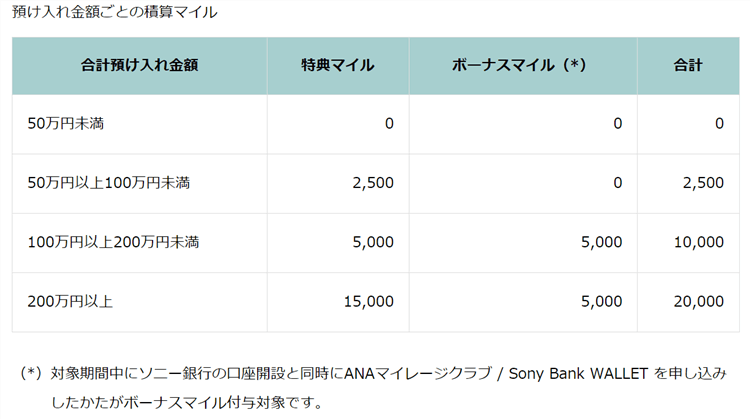Screen dimensions: 750x419
Task: Click ボーナスマイル 5,000 in the 100万円以上200万円未満 row
Action: point(602,242)
